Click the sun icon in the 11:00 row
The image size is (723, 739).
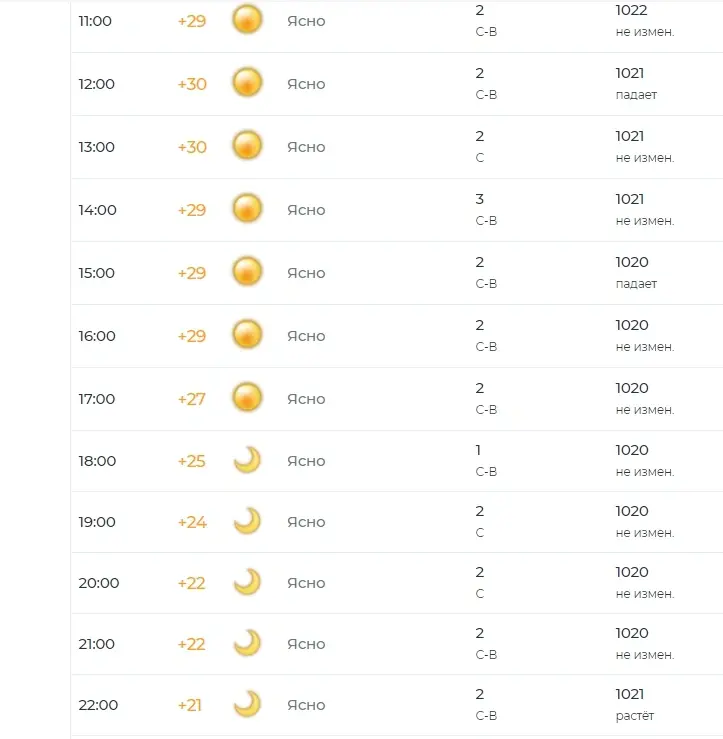click(x=247, y=20)
